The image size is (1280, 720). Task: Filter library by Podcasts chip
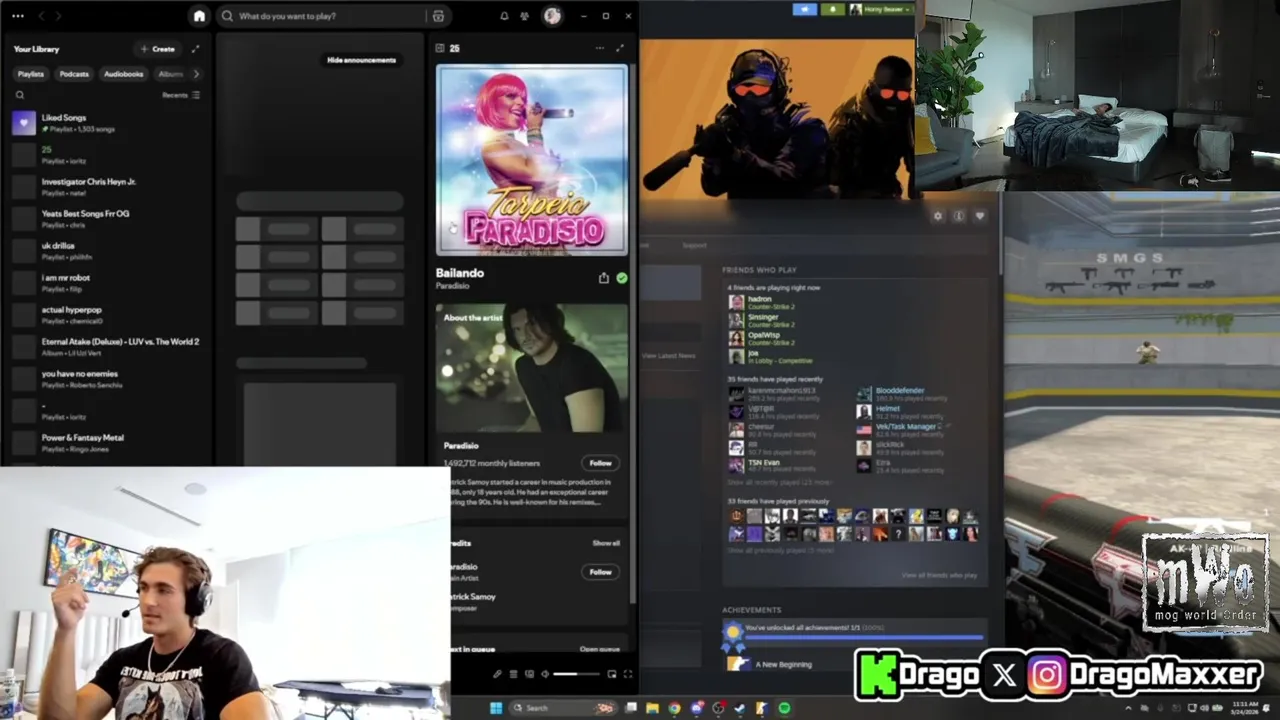pyautogui.click(x=74, y=74)
